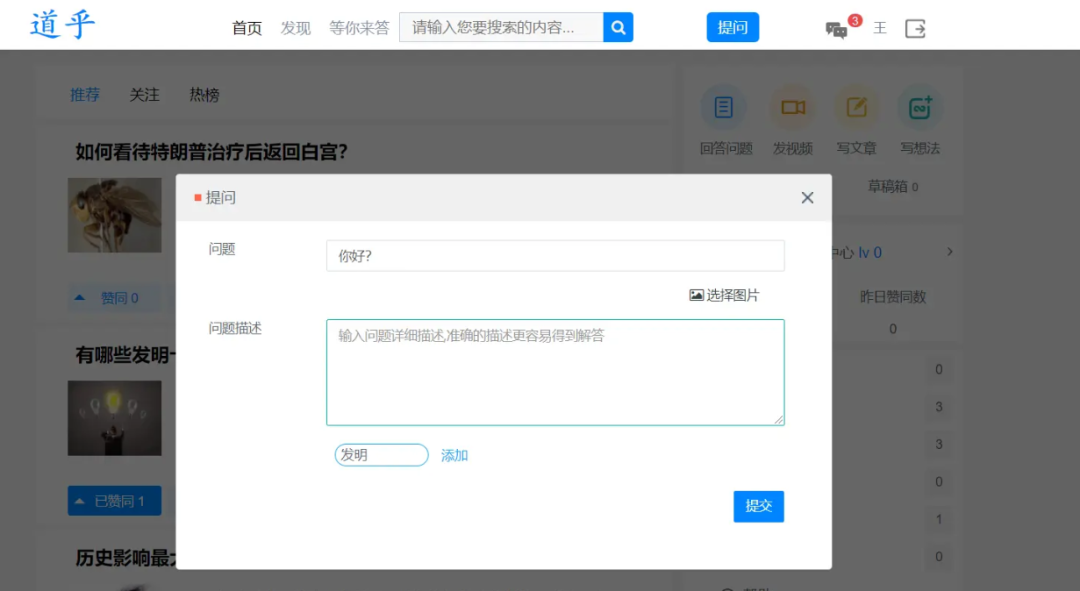
Task: Submit the question with 提交 button
Action: tap(758, 506)
